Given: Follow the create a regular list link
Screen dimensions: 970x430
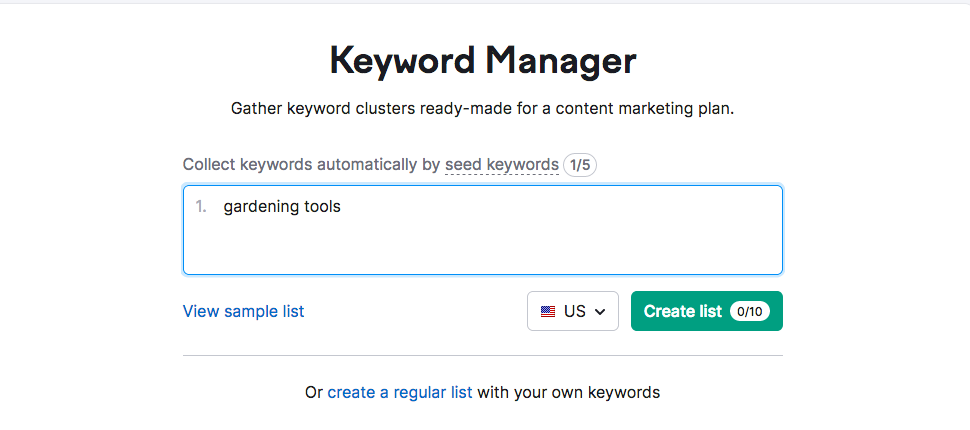Looking at the screenshot, I should coord(400,392).
